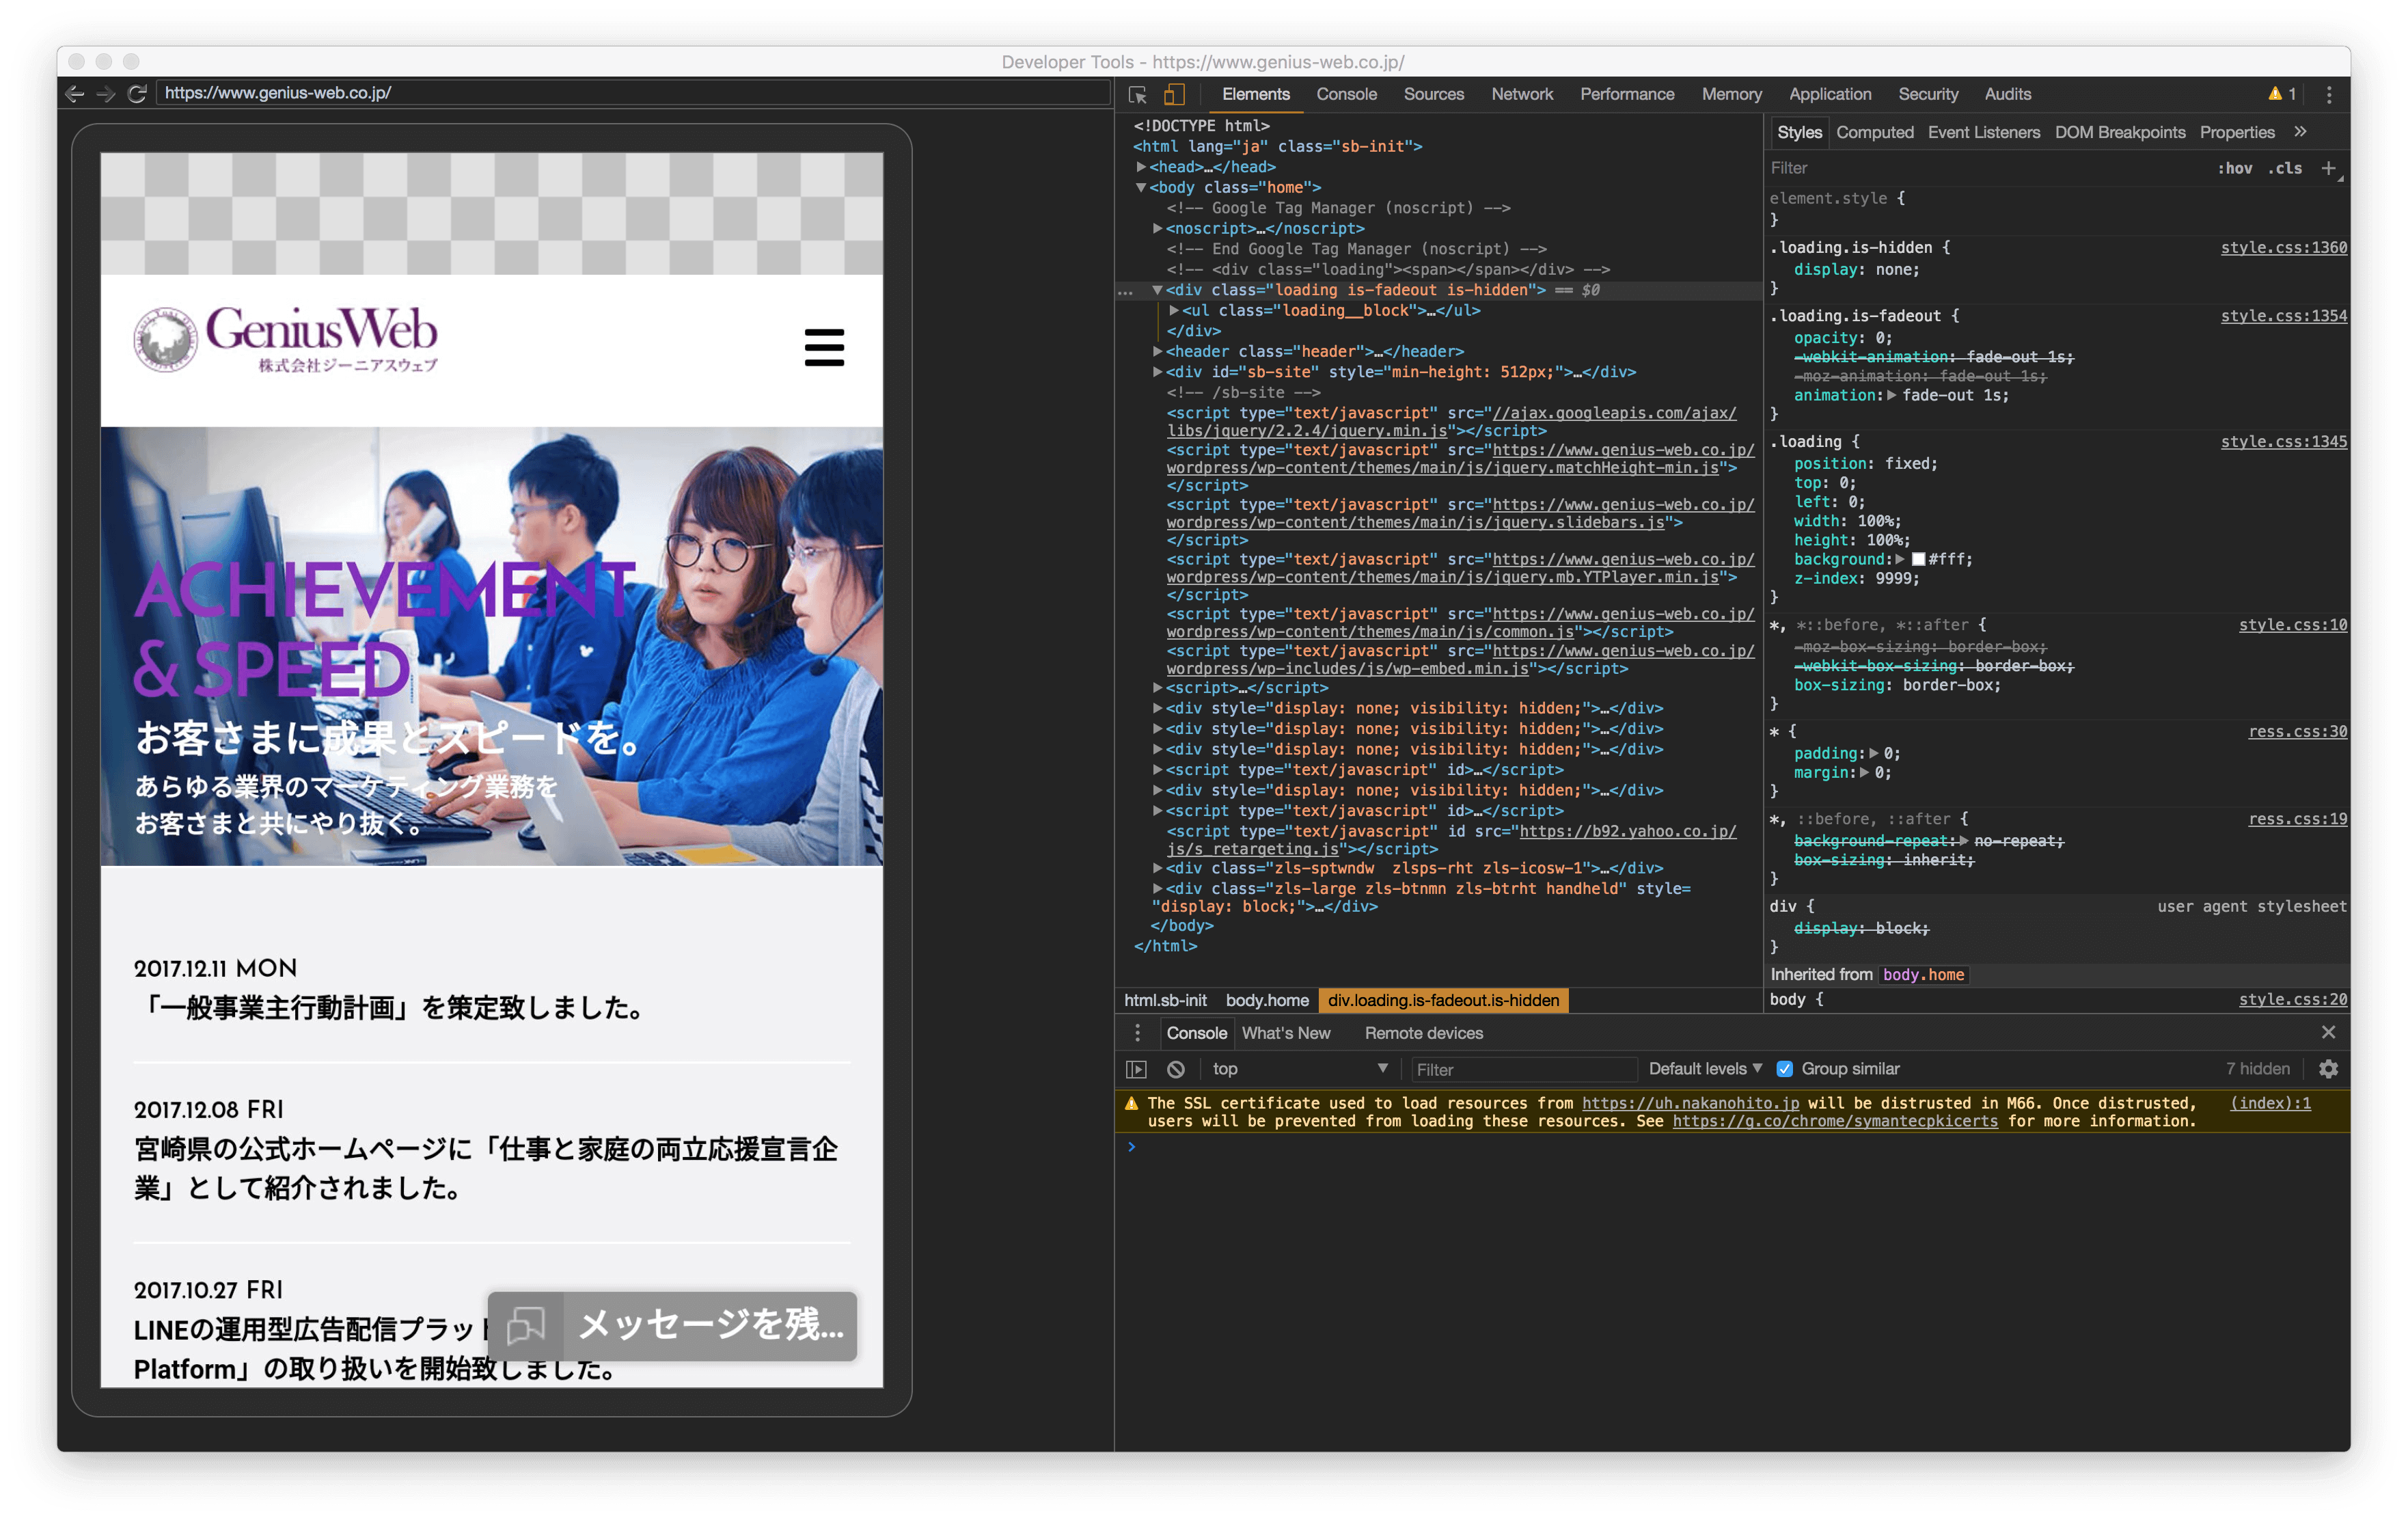The height and width of the screenshot is (1520, 2408).
Task: Click the メッセージを残 chat button
Action: pyautogui.click(x=672, y=1325)
